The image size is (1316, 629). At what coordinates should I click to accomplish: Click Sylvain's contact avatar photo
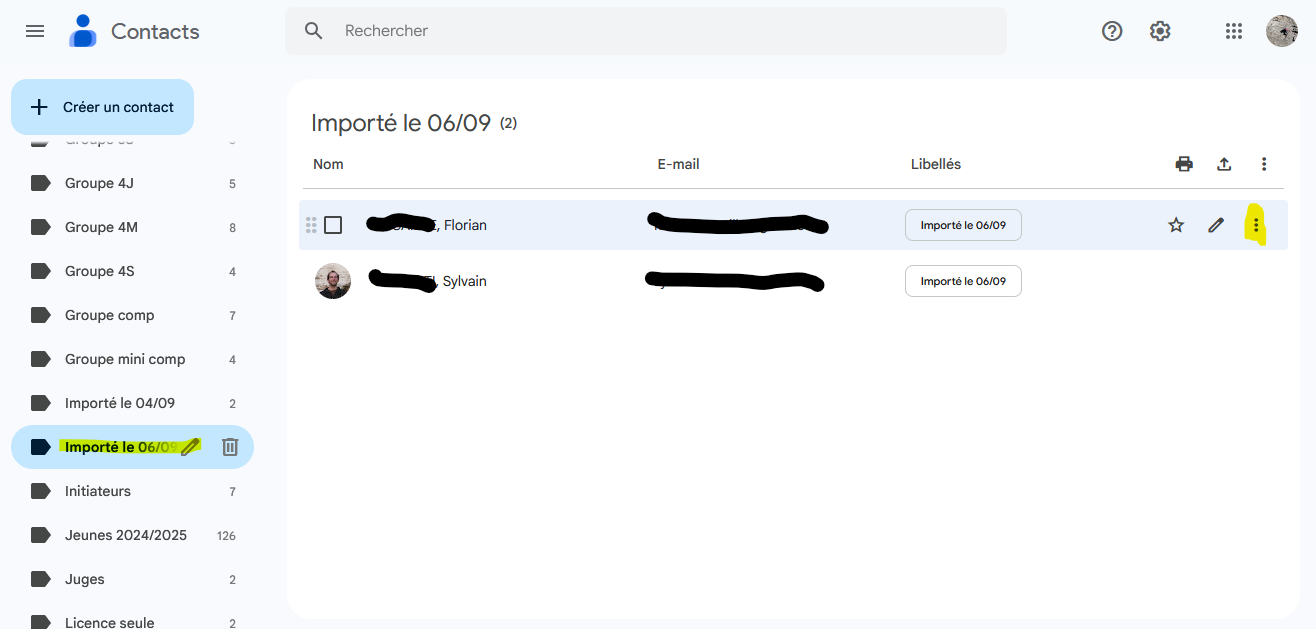(x=333, y=281)
